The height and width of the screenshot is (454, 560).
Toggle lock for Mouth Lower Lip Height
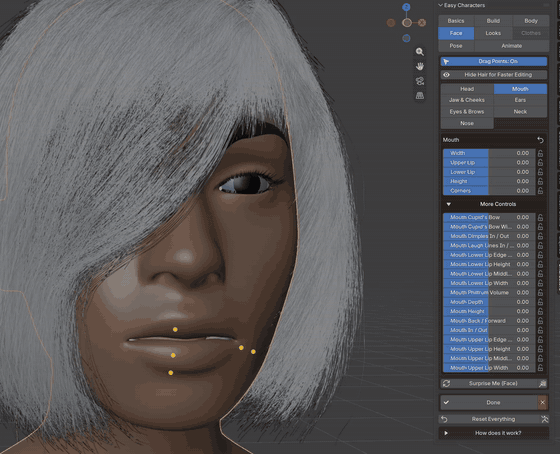coord(540,264)
